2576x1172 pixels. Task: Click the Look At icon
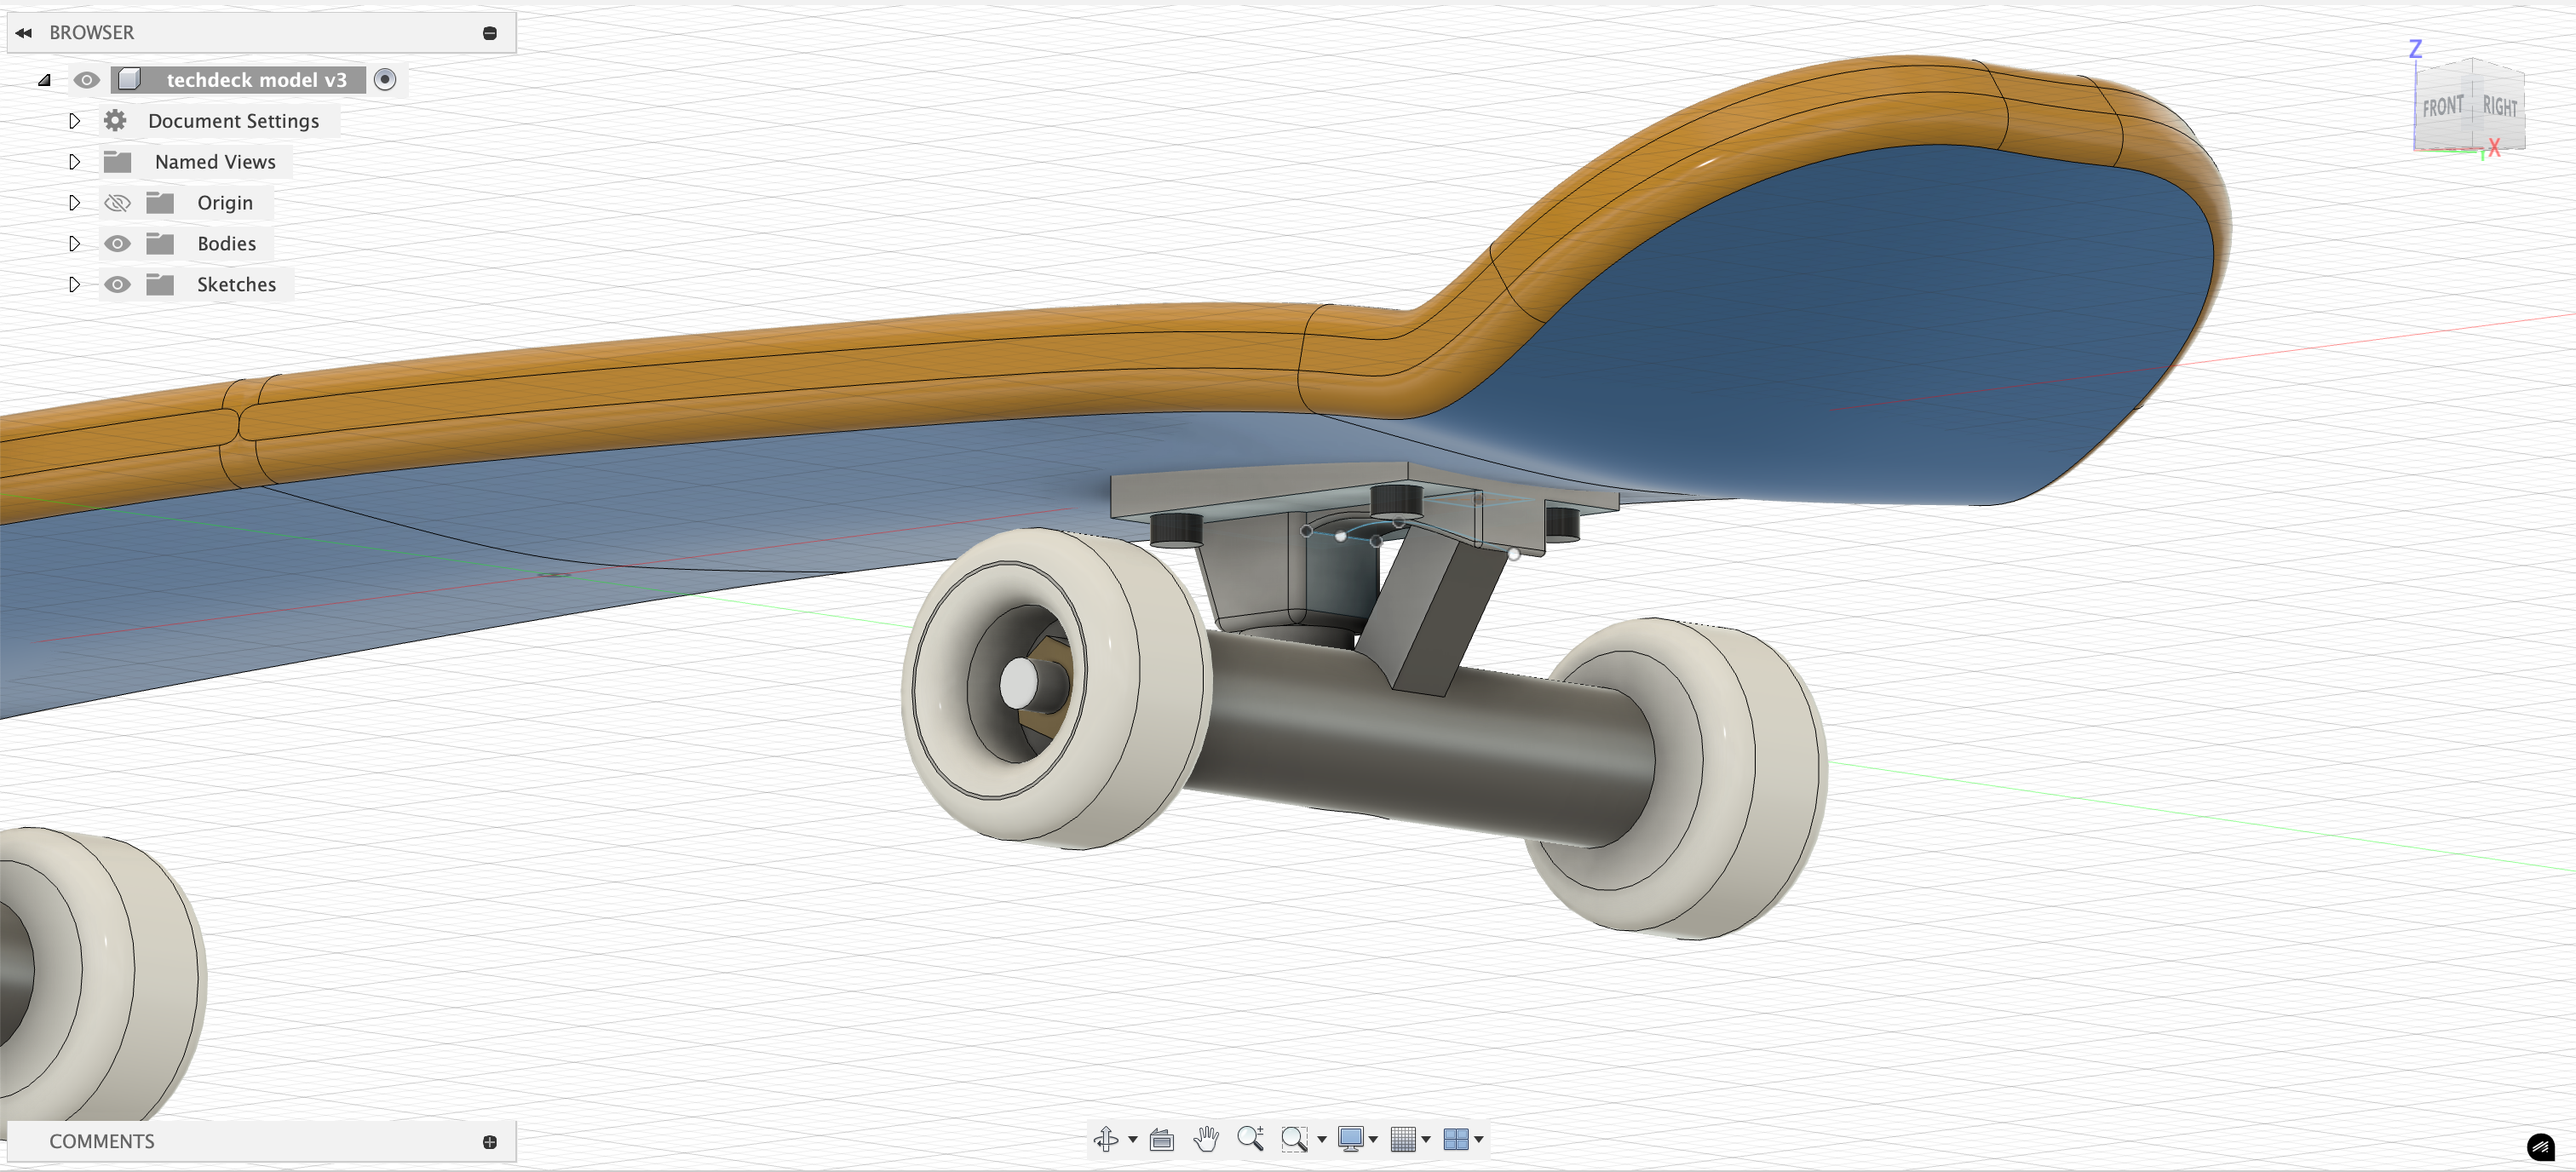[x=1161, y=1138]
